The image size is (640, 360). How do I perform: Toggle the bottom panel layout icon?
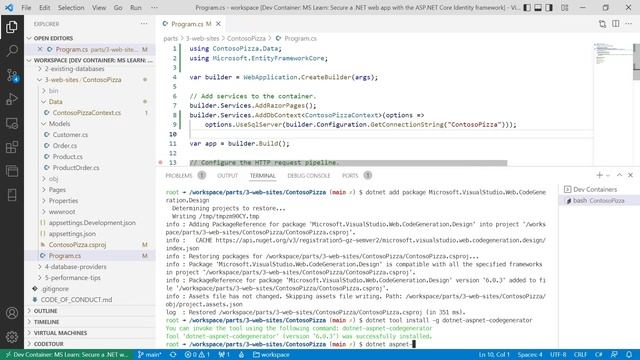click(538, 8)
